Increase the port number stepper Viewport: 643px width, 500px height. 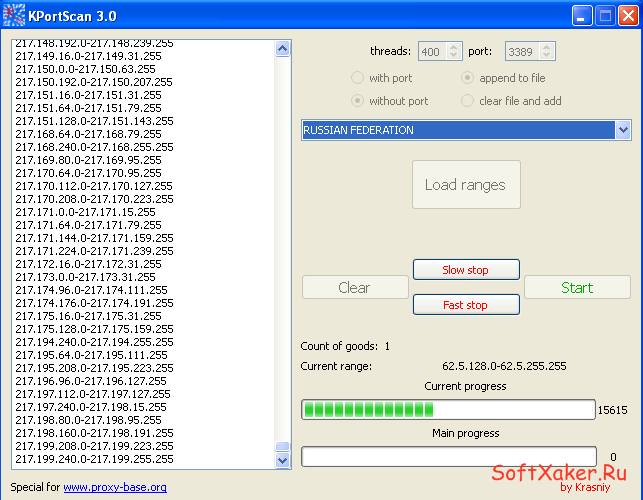[546, 47]
